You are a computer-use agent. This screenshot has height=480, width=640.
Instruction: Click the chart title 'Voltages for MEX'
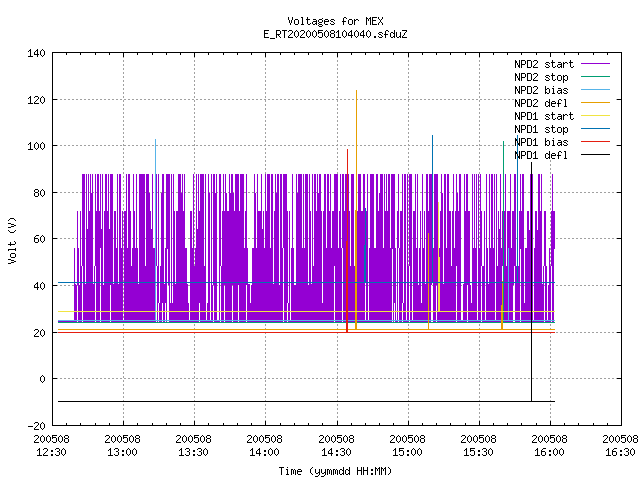(x=335, y=21)
